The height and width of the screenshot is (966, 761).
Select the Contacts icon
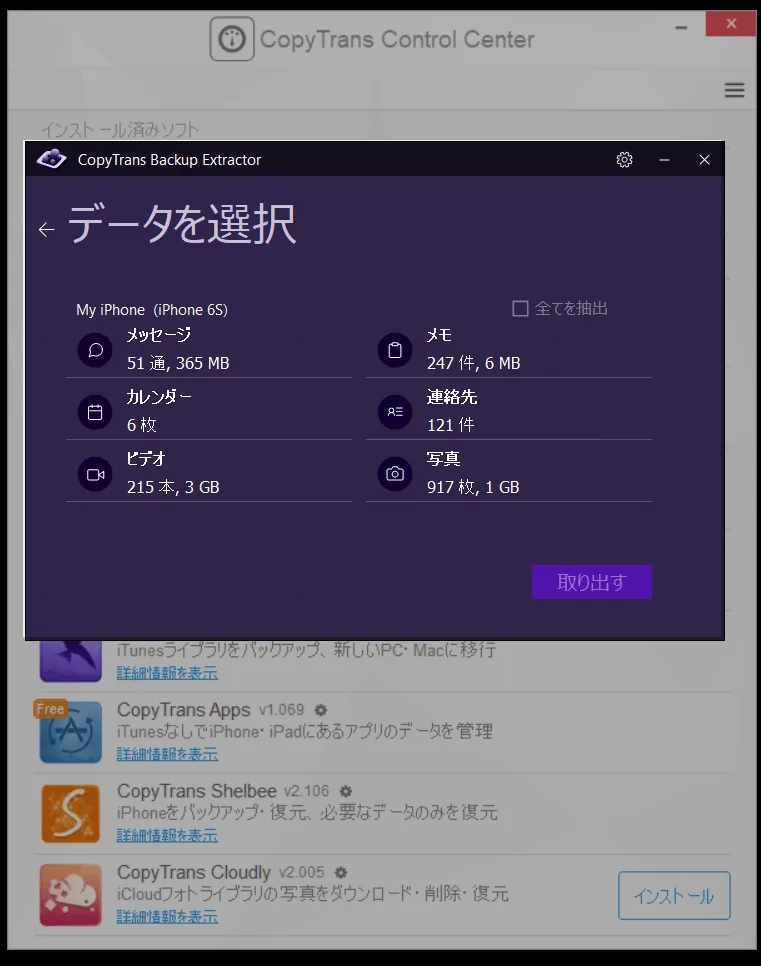395,412
